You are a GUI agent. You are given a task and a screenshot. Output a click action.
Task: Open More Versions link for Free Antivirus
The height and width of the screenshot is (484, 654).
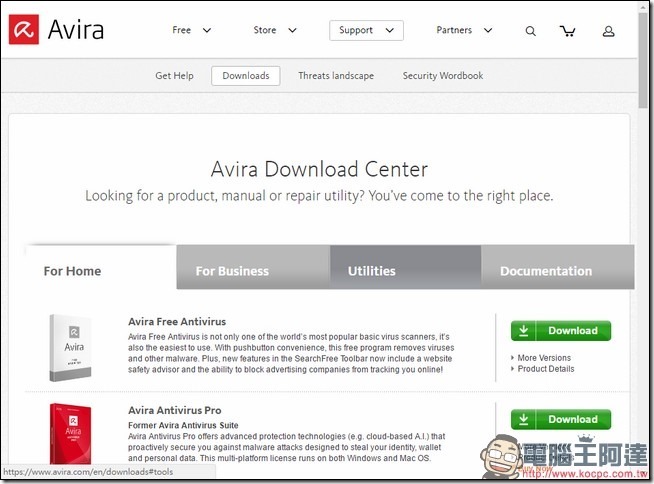tap(543, 358)
